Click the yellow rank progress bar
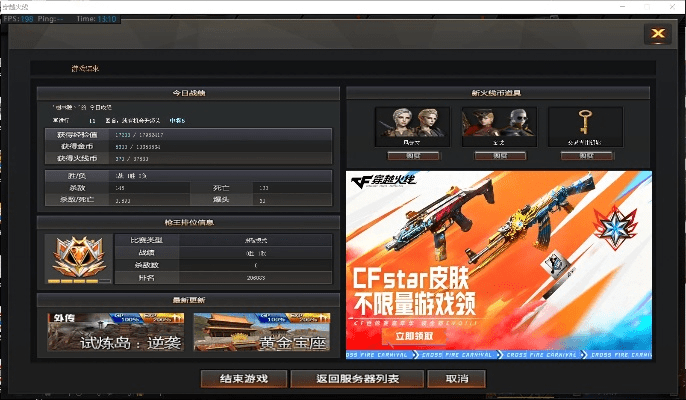This screenshot has width=686, height=400. point(72,283)
